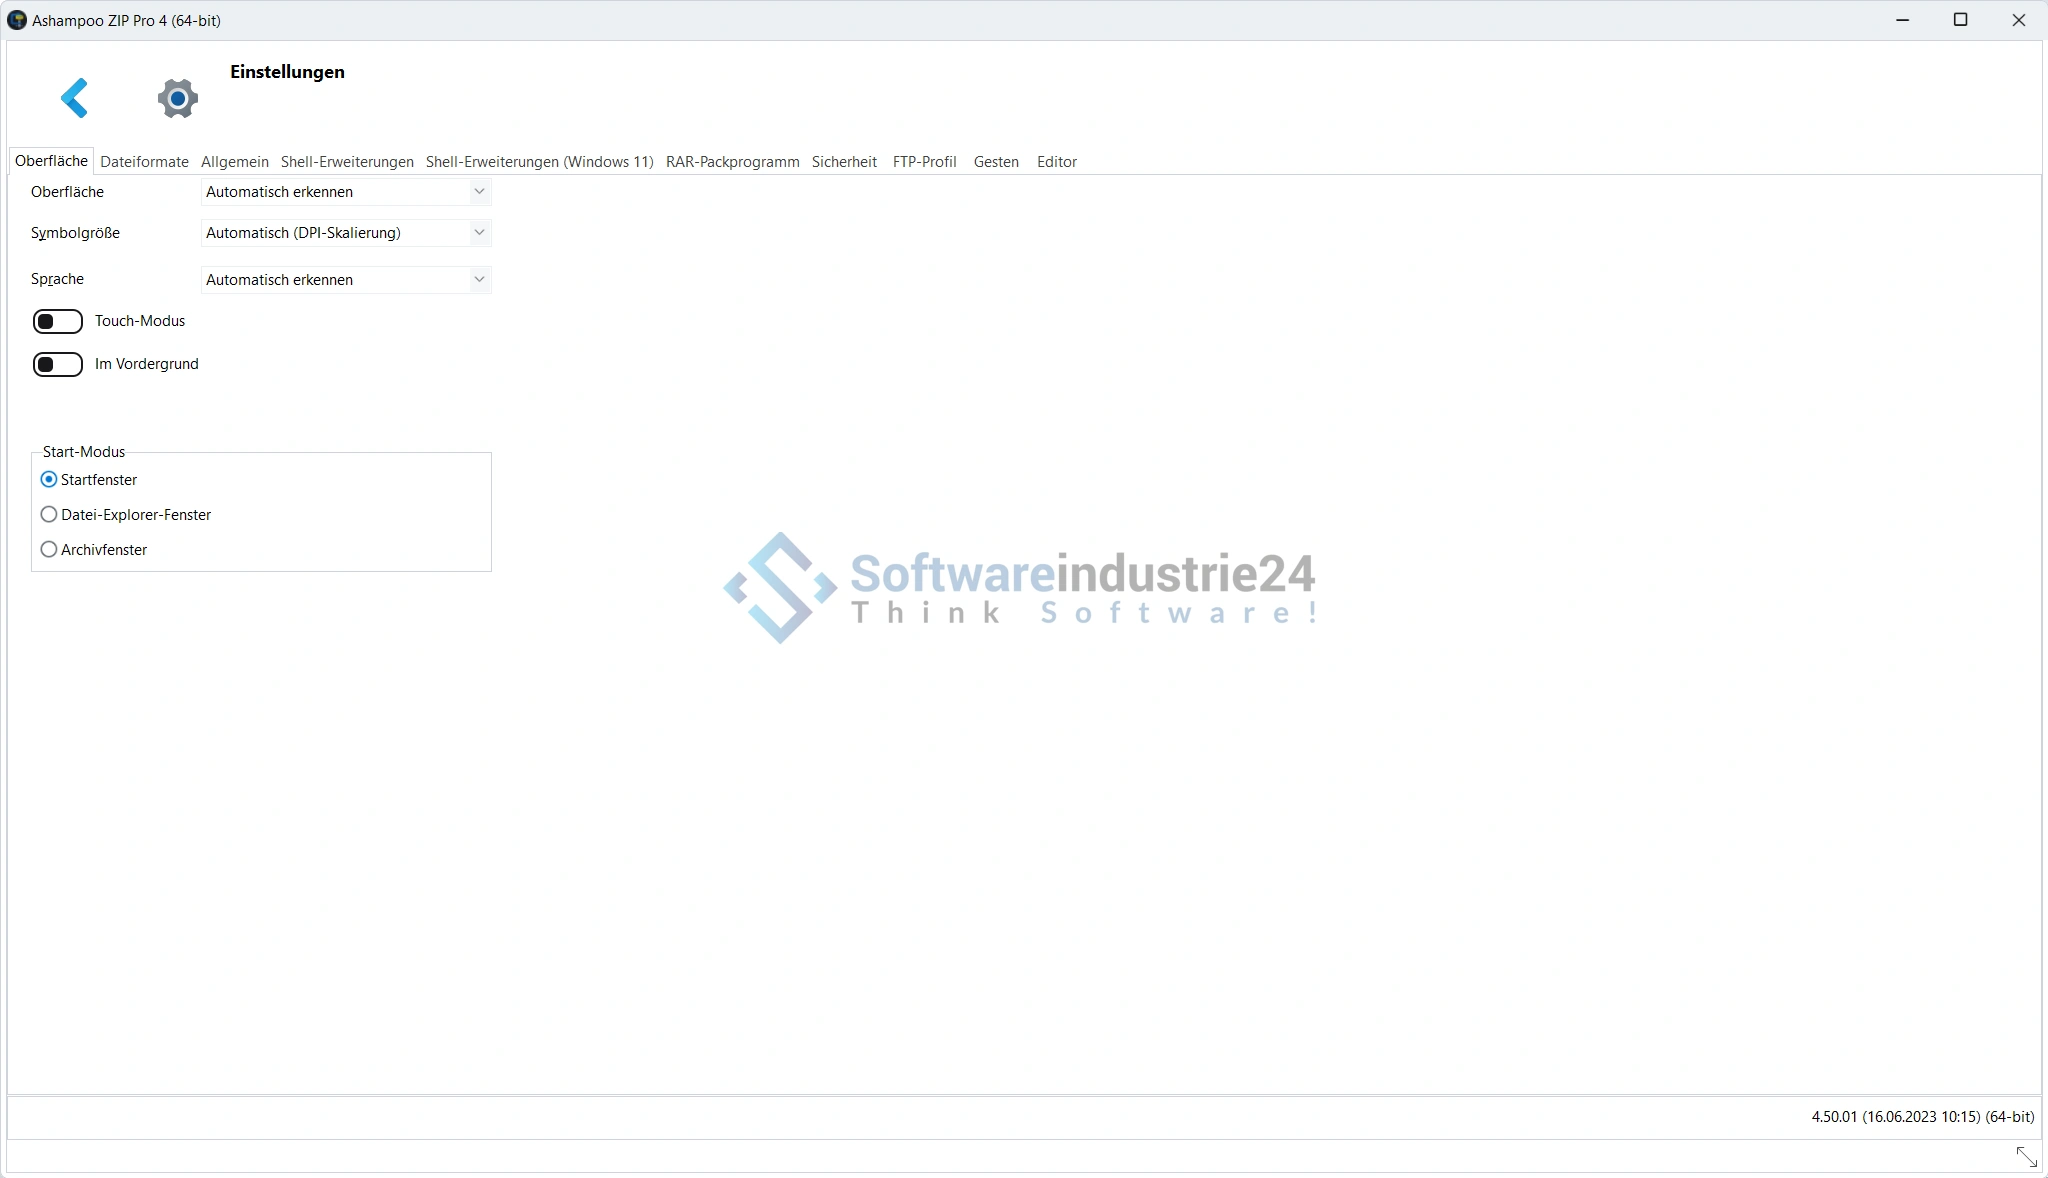Open the Shell-Erweiterungen (Windows 11) tab
This screenshot has width=2048, height=1178.
pos(539,162)
